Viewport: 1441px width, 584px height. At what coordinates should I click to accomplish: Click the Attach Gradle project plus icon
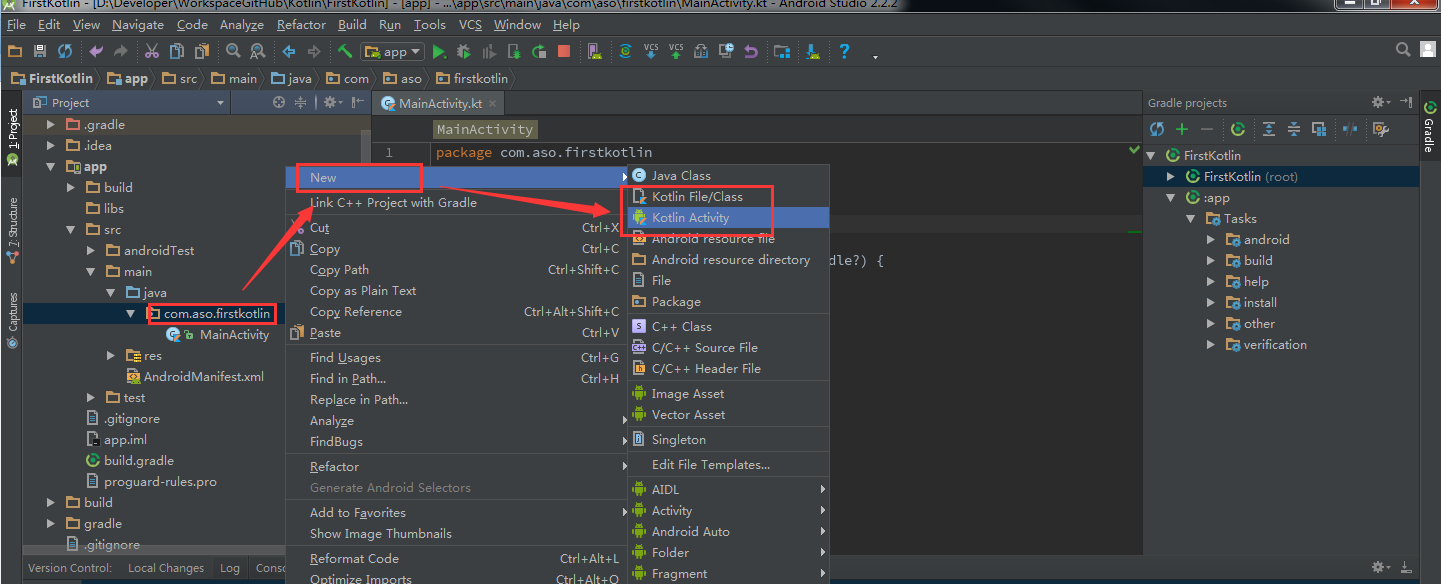pyautogui.click(x=1182, y=129)
